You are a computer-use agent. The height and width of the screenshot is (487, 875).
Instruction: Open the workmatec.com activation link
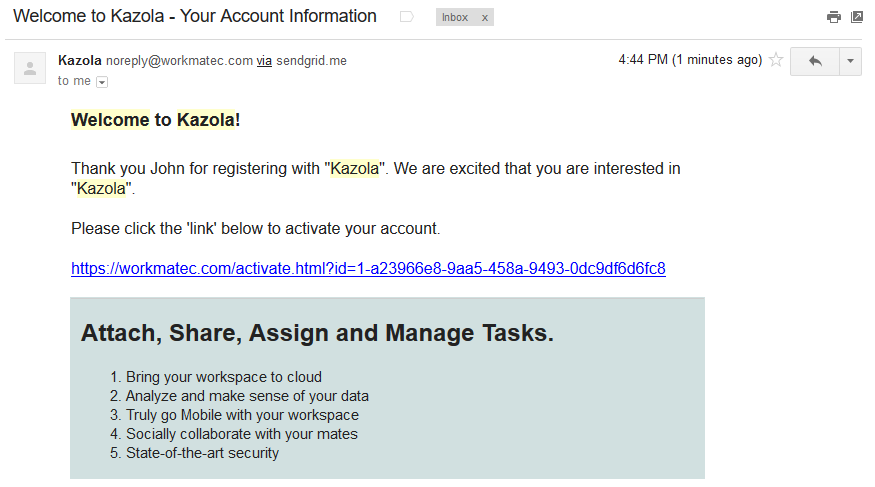pyautogui.click(x=368, y=268)
